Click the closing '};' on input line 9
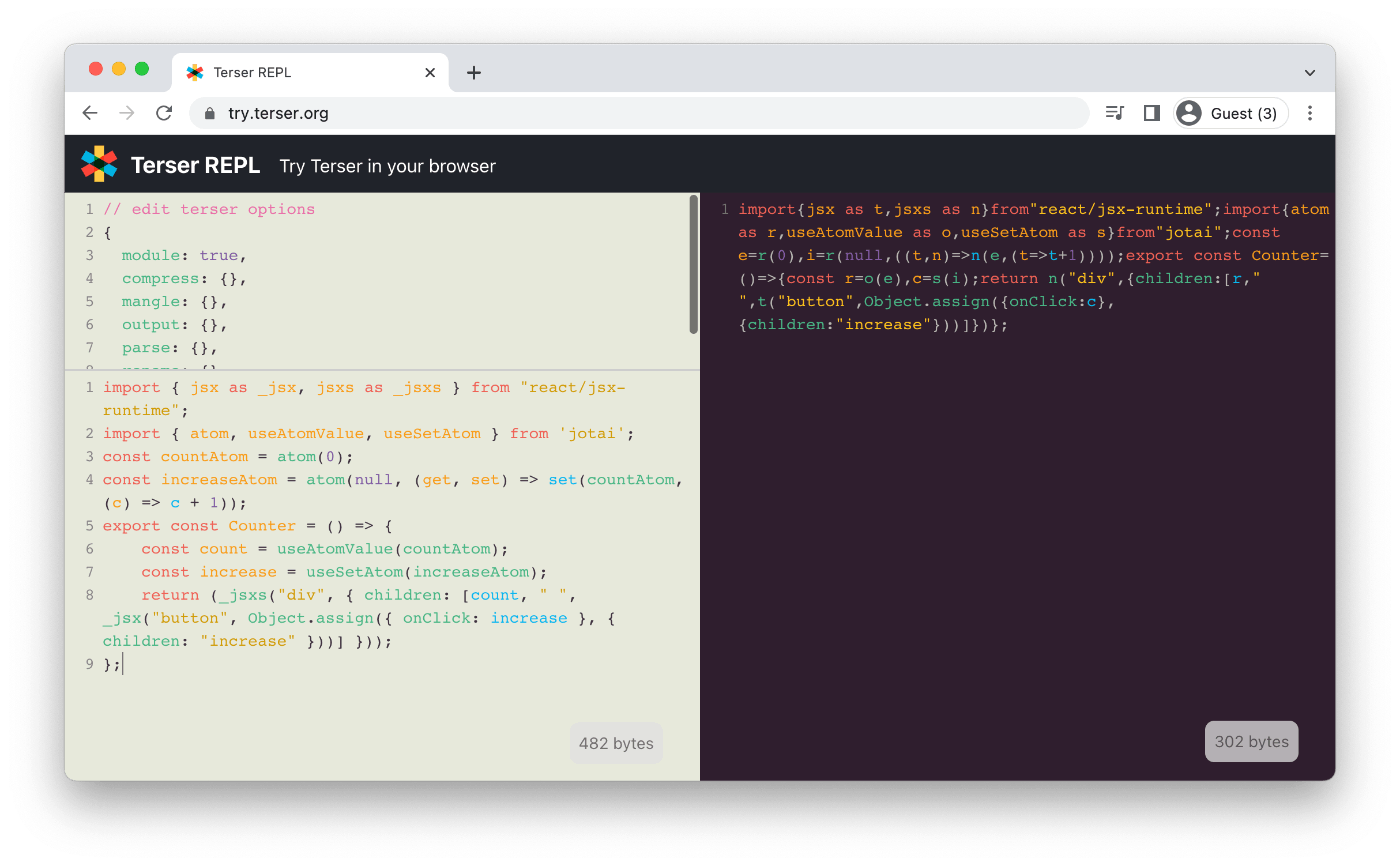The width and height of the screenshot is (1400, 866). point(112,664)
